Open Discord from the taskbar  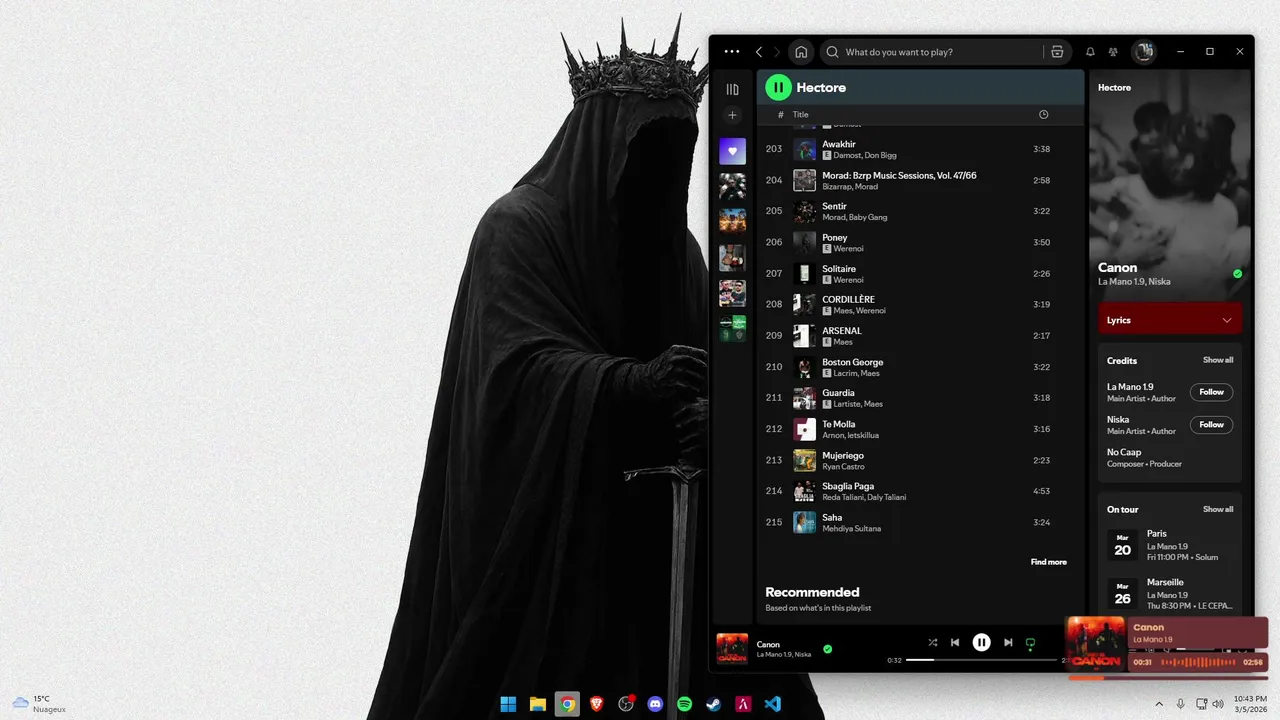pos(655,704)
